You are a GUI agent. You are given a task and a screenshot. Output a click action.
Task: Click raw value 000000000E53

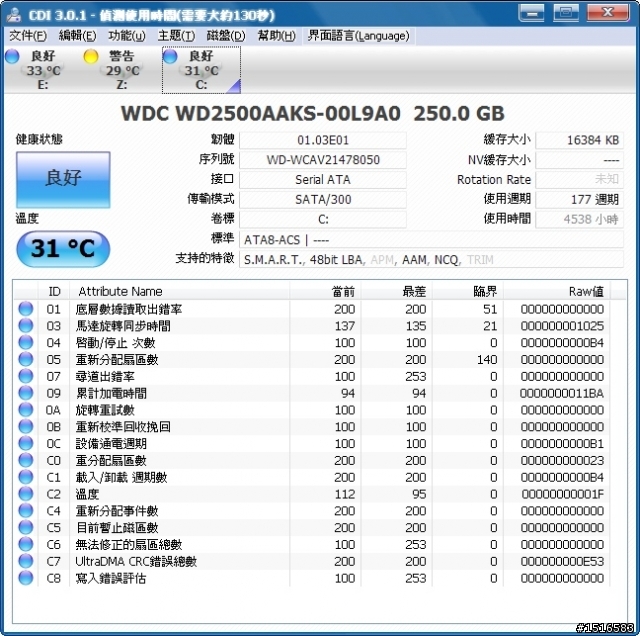point(562,561)
